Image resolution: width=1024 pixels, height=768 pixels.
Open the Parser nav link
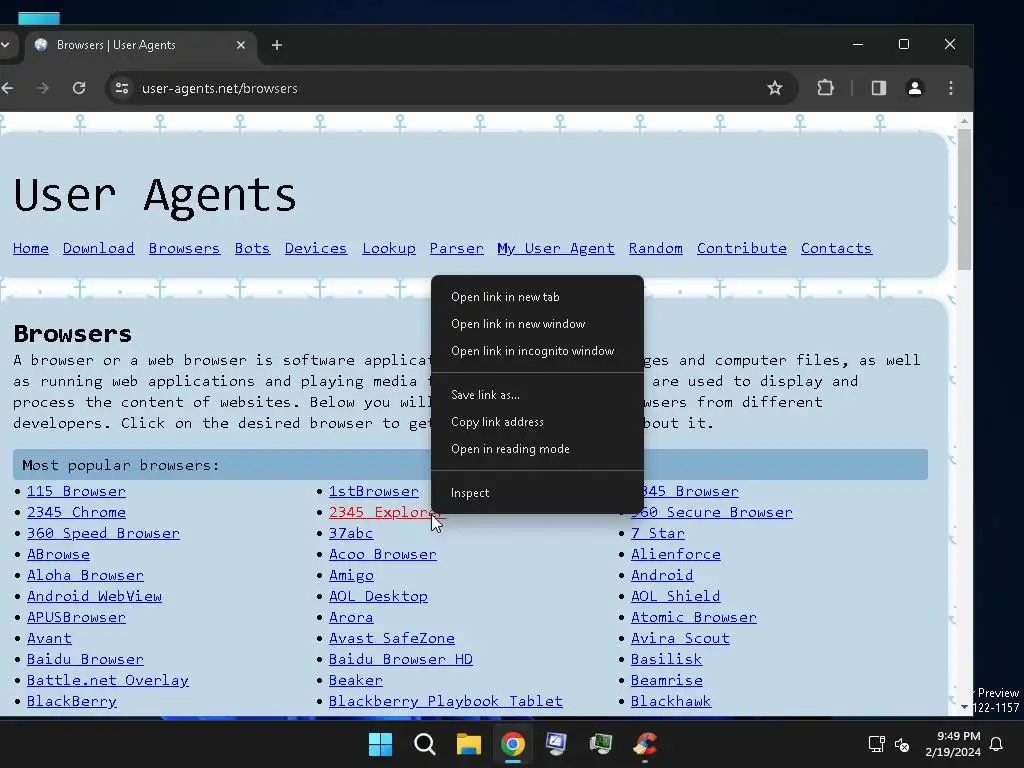click(456, 248)
